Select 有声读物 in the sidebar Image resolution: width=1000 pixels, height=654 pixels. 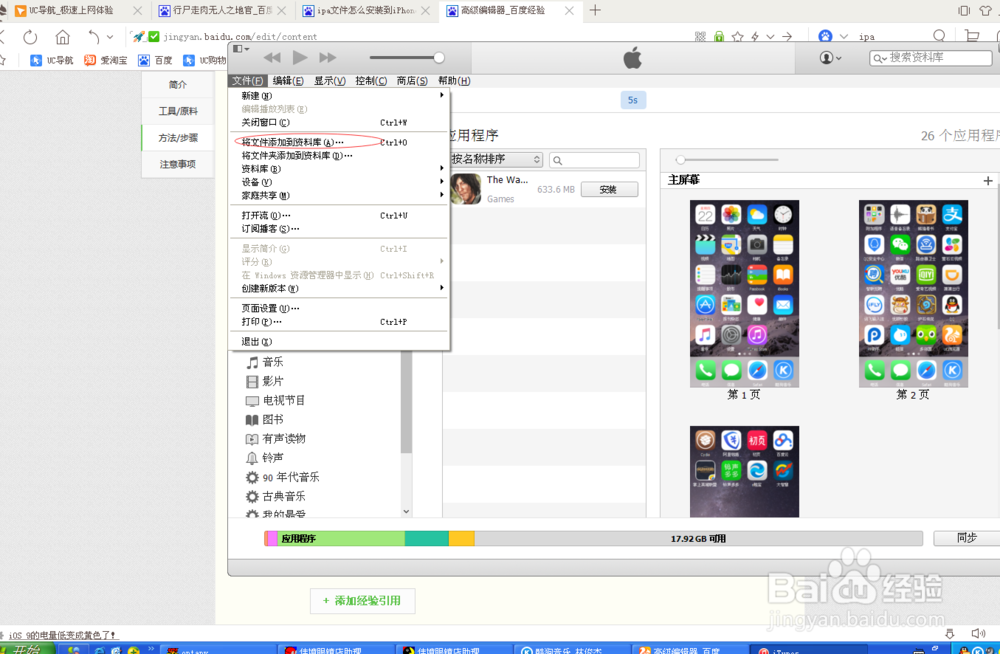click(x=276, y=439)
